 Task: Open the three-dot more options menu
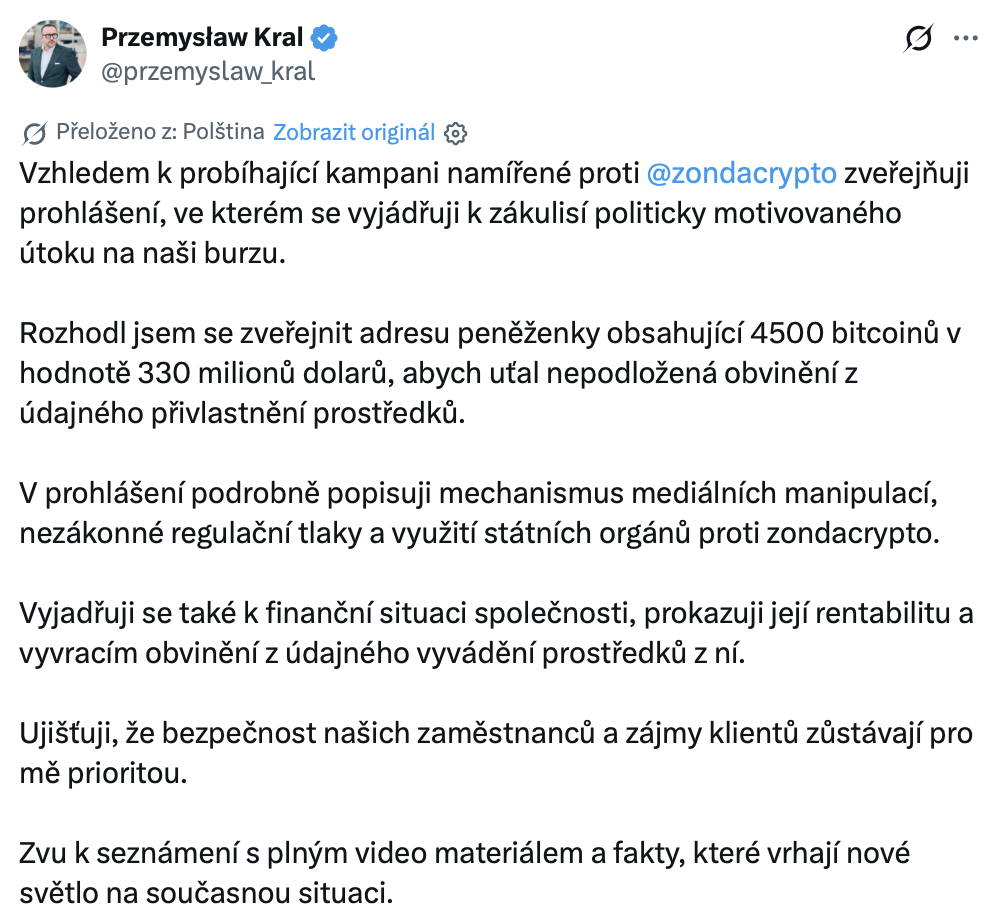(x=965, y=39)
